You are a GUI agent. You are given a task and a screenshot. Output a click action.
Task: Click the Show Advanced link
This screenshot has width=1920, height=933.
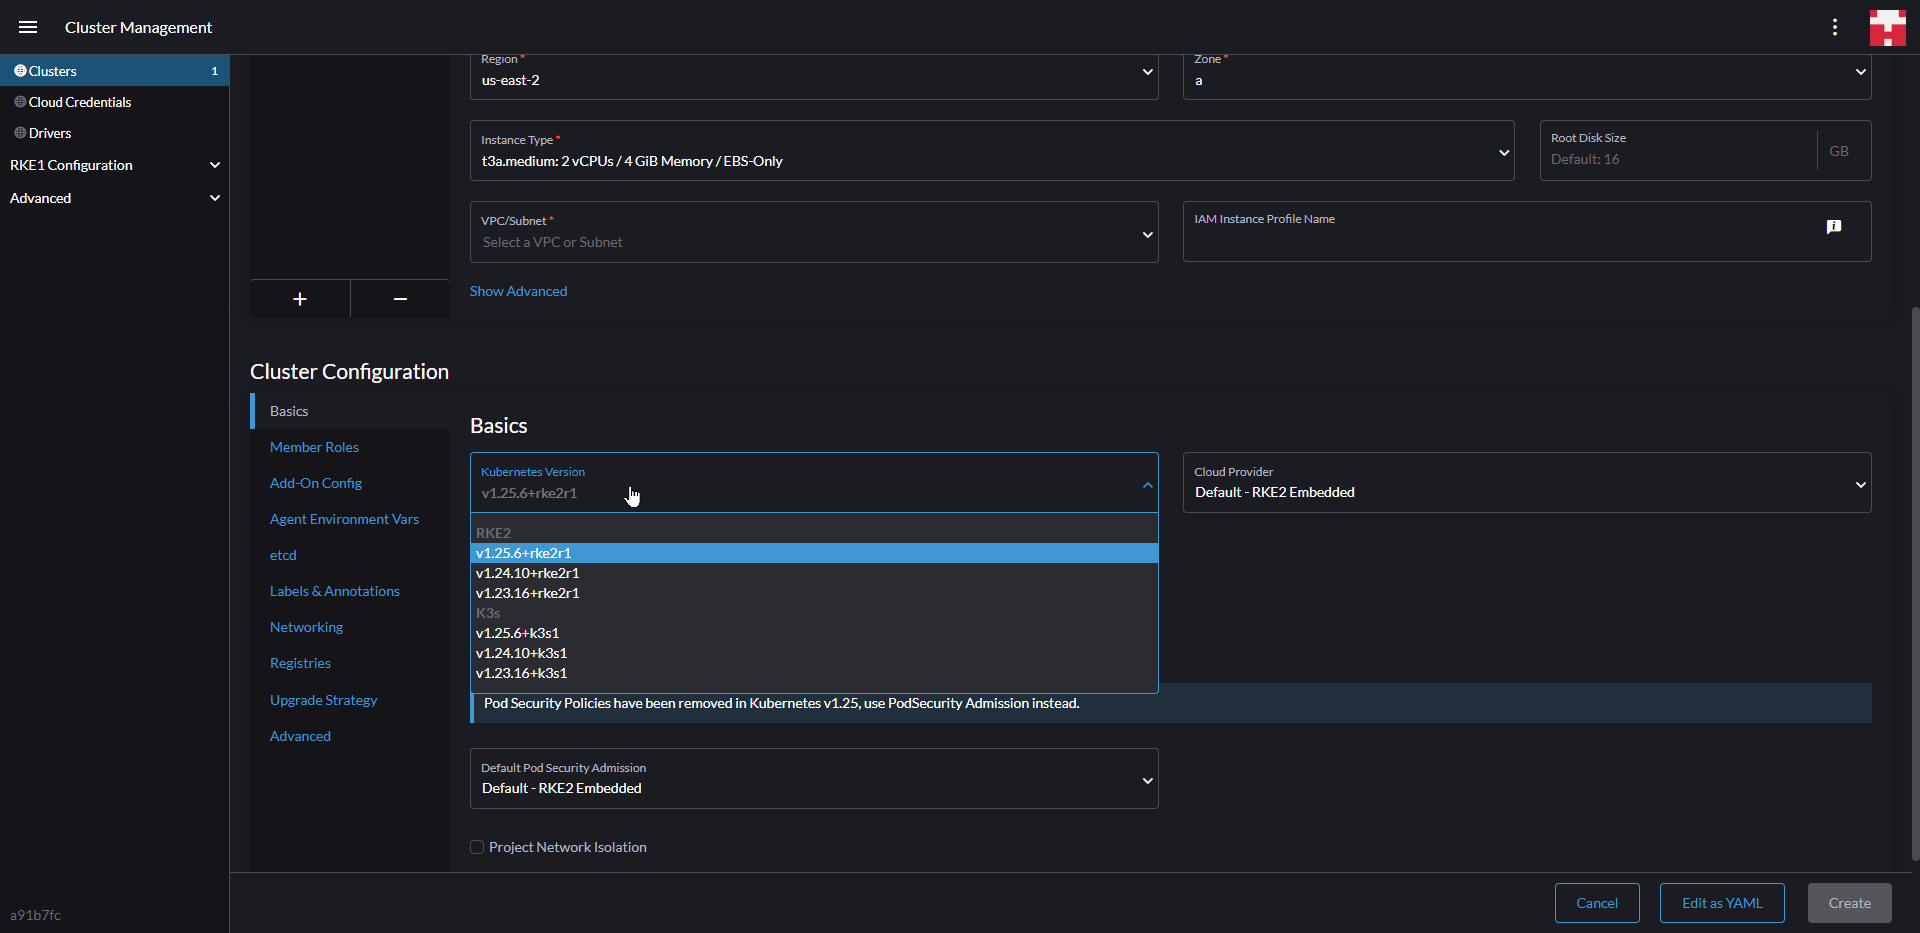point(518,291)
